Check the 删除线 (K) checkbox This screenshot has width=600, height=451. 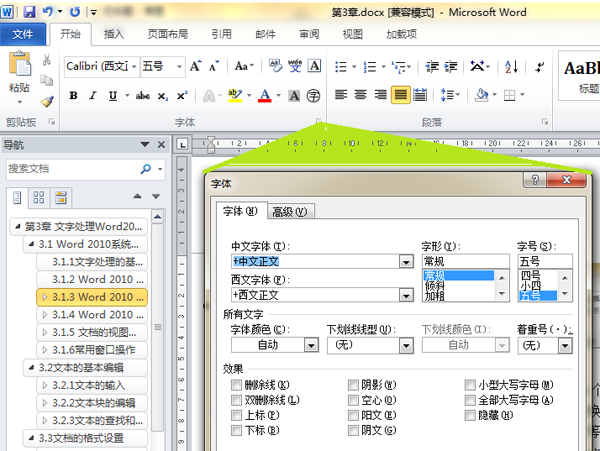point(236,384)
